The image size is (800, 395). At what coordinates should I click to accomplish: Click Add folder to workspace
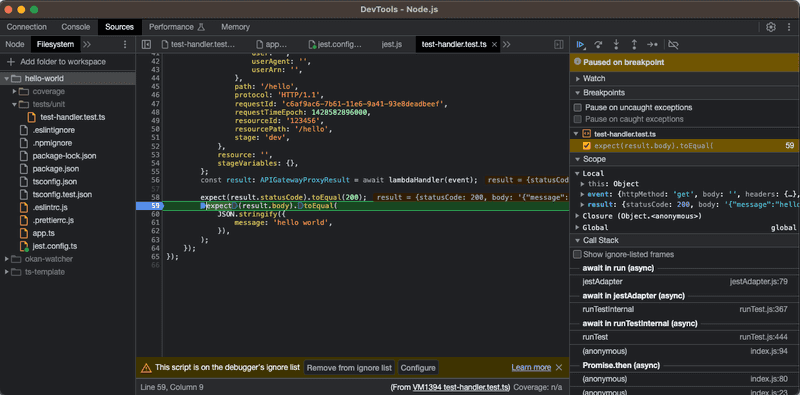pos(63,62)
